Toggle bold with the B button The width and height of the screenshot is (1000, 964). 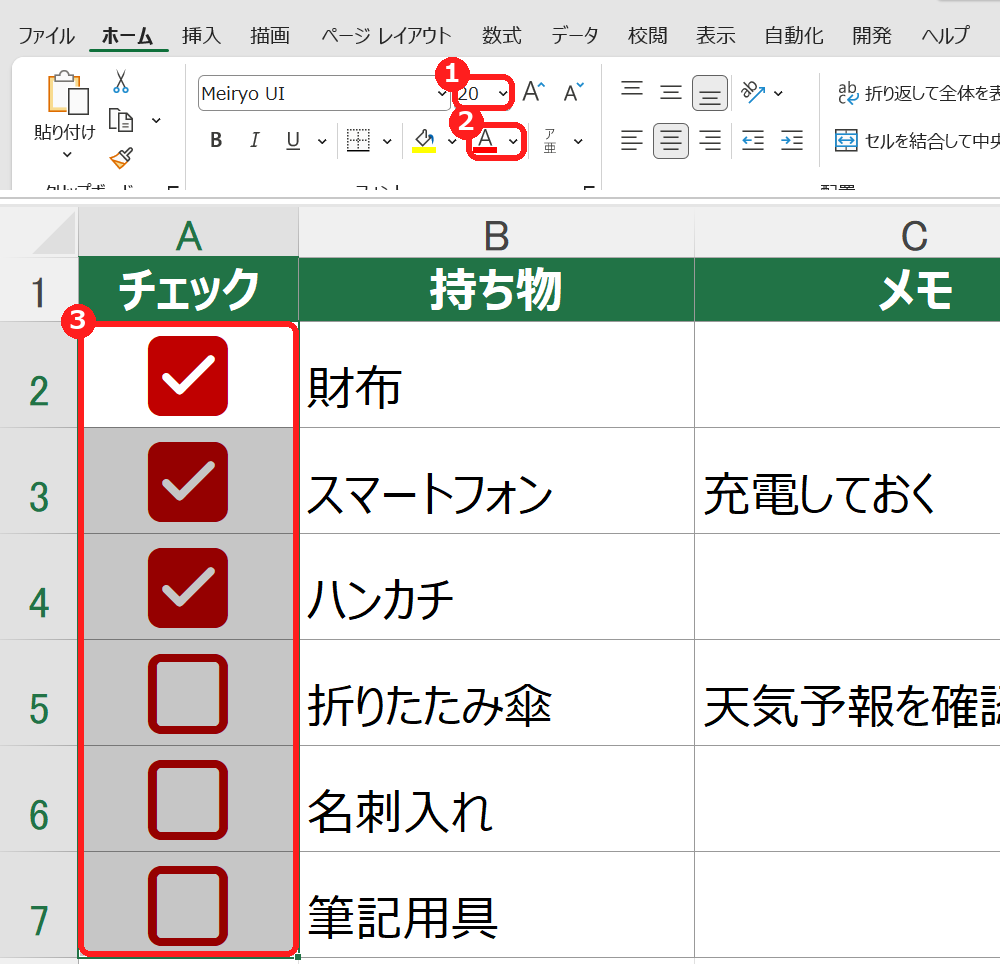216,140
